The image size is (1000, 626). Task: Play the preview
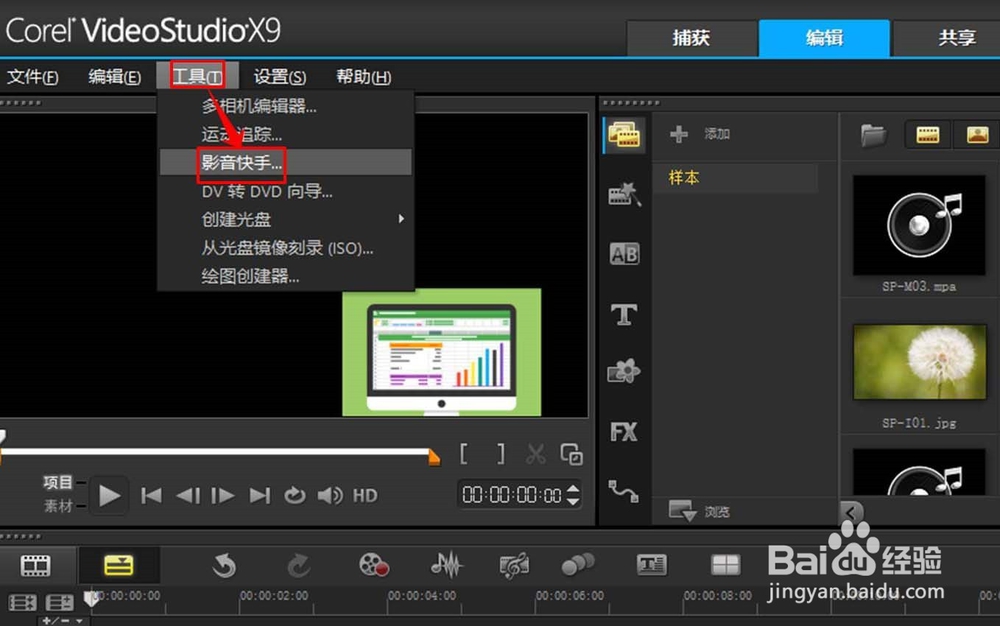point(109,495)
